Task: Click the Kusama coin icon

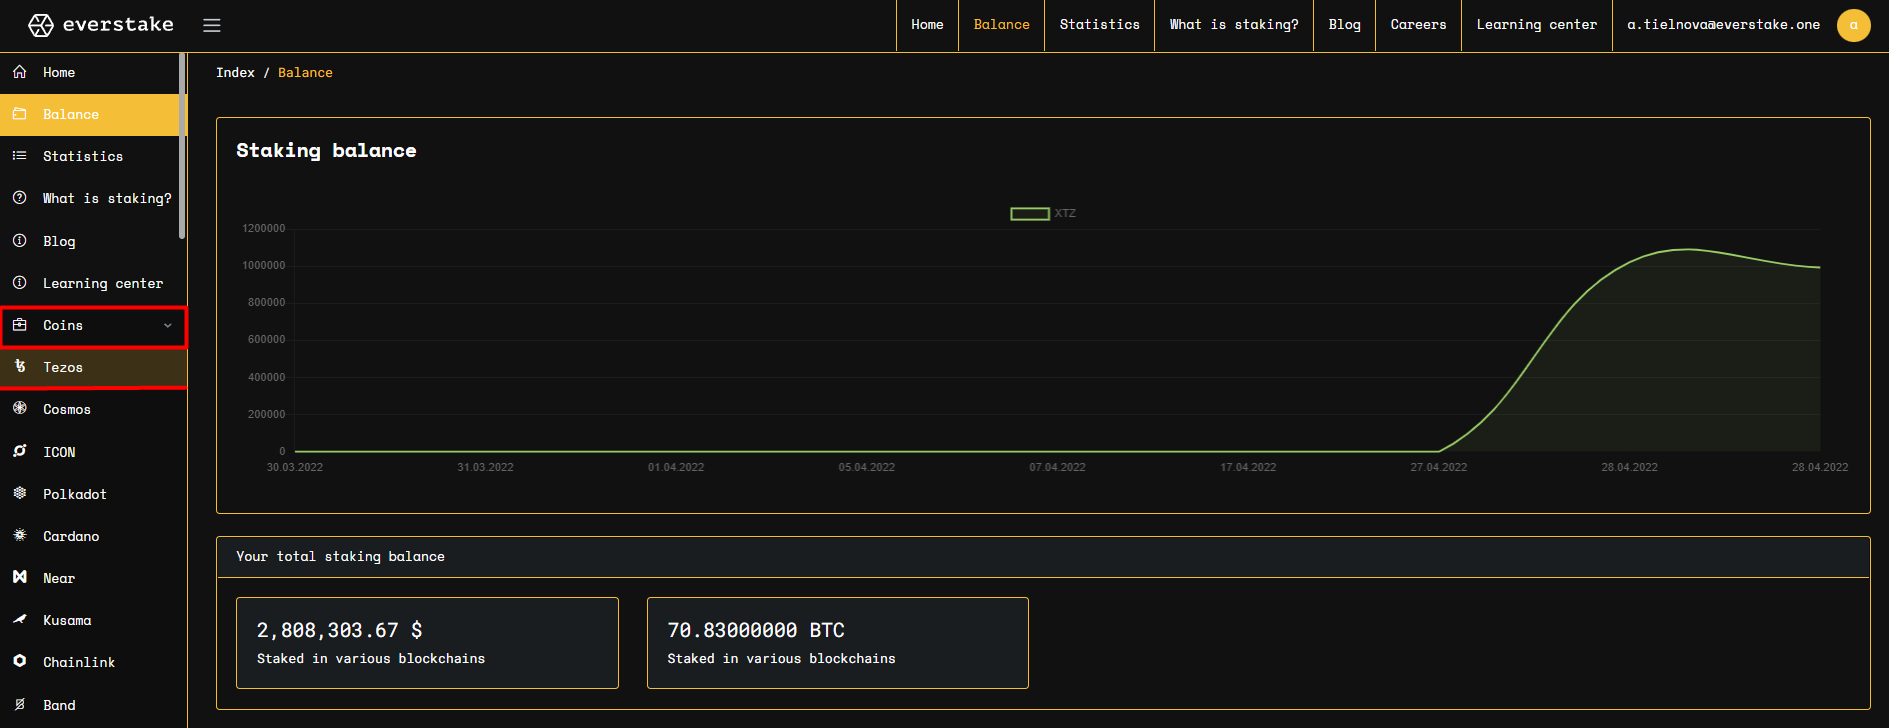Action: point(20,620)
